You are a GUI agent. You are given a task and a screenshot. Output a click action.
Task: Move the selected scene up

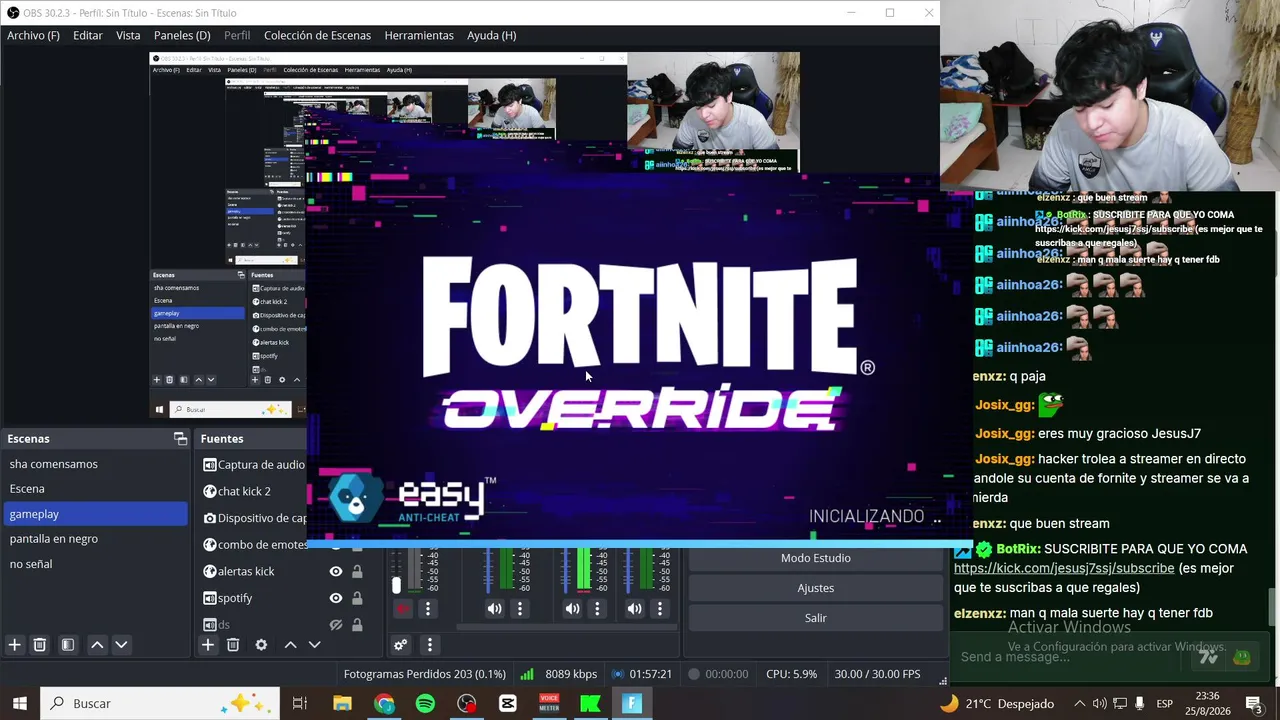pyautogui.click(x=97, y=645)
